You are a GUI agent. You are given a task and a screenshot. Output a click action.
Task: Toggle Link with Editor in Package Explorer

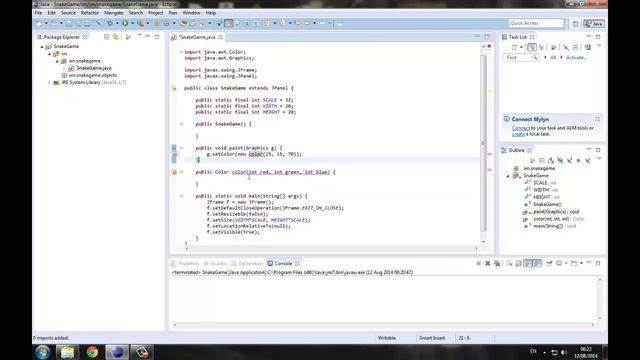[116, 37]
